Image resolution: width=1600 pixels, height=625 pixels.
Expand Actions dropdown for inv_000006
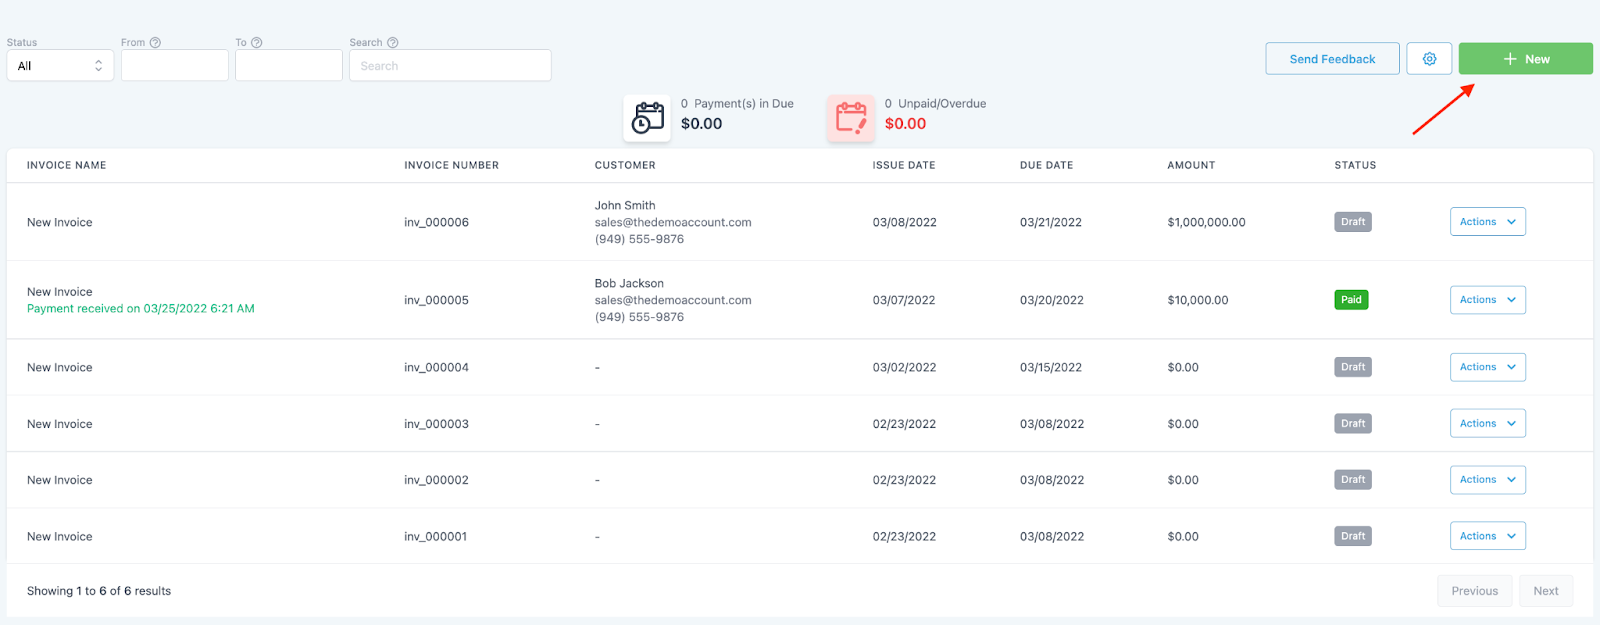click(1487, 222)
